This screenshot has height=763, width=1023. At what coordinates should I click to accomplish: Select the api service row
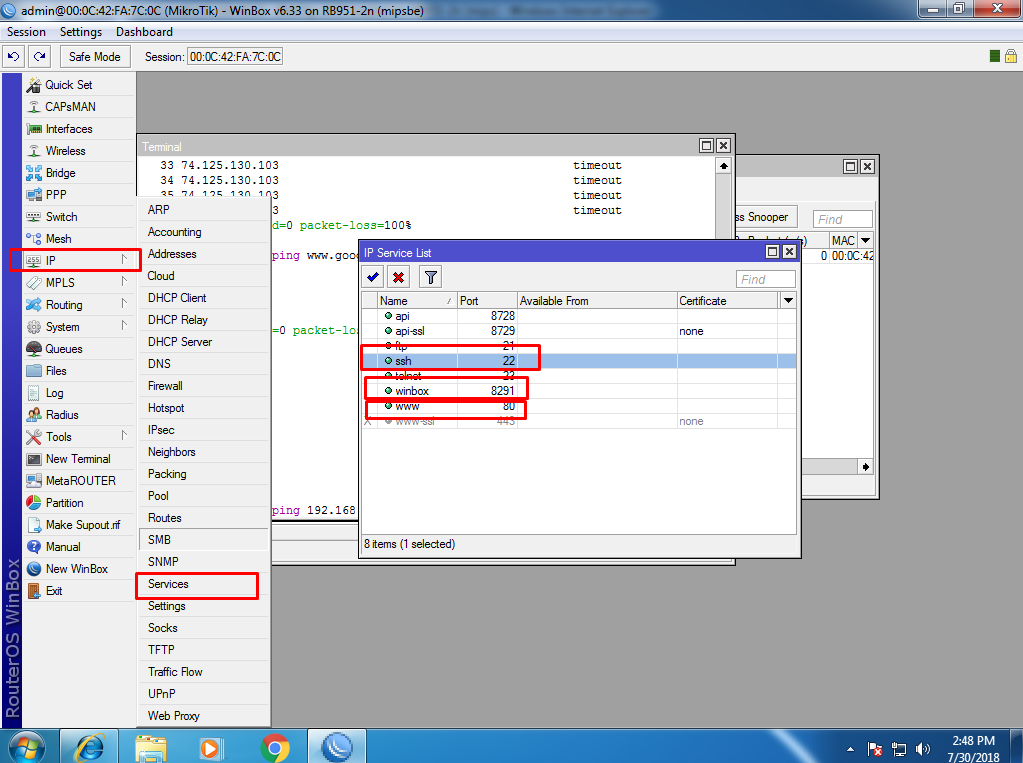click(579, 316)
